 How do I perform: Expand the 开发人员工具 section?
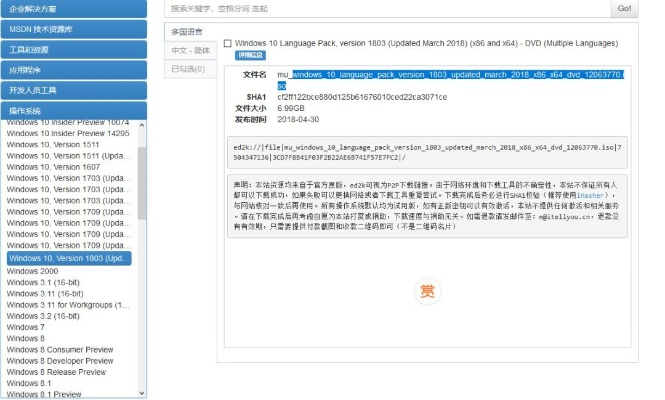click(74, 90)
